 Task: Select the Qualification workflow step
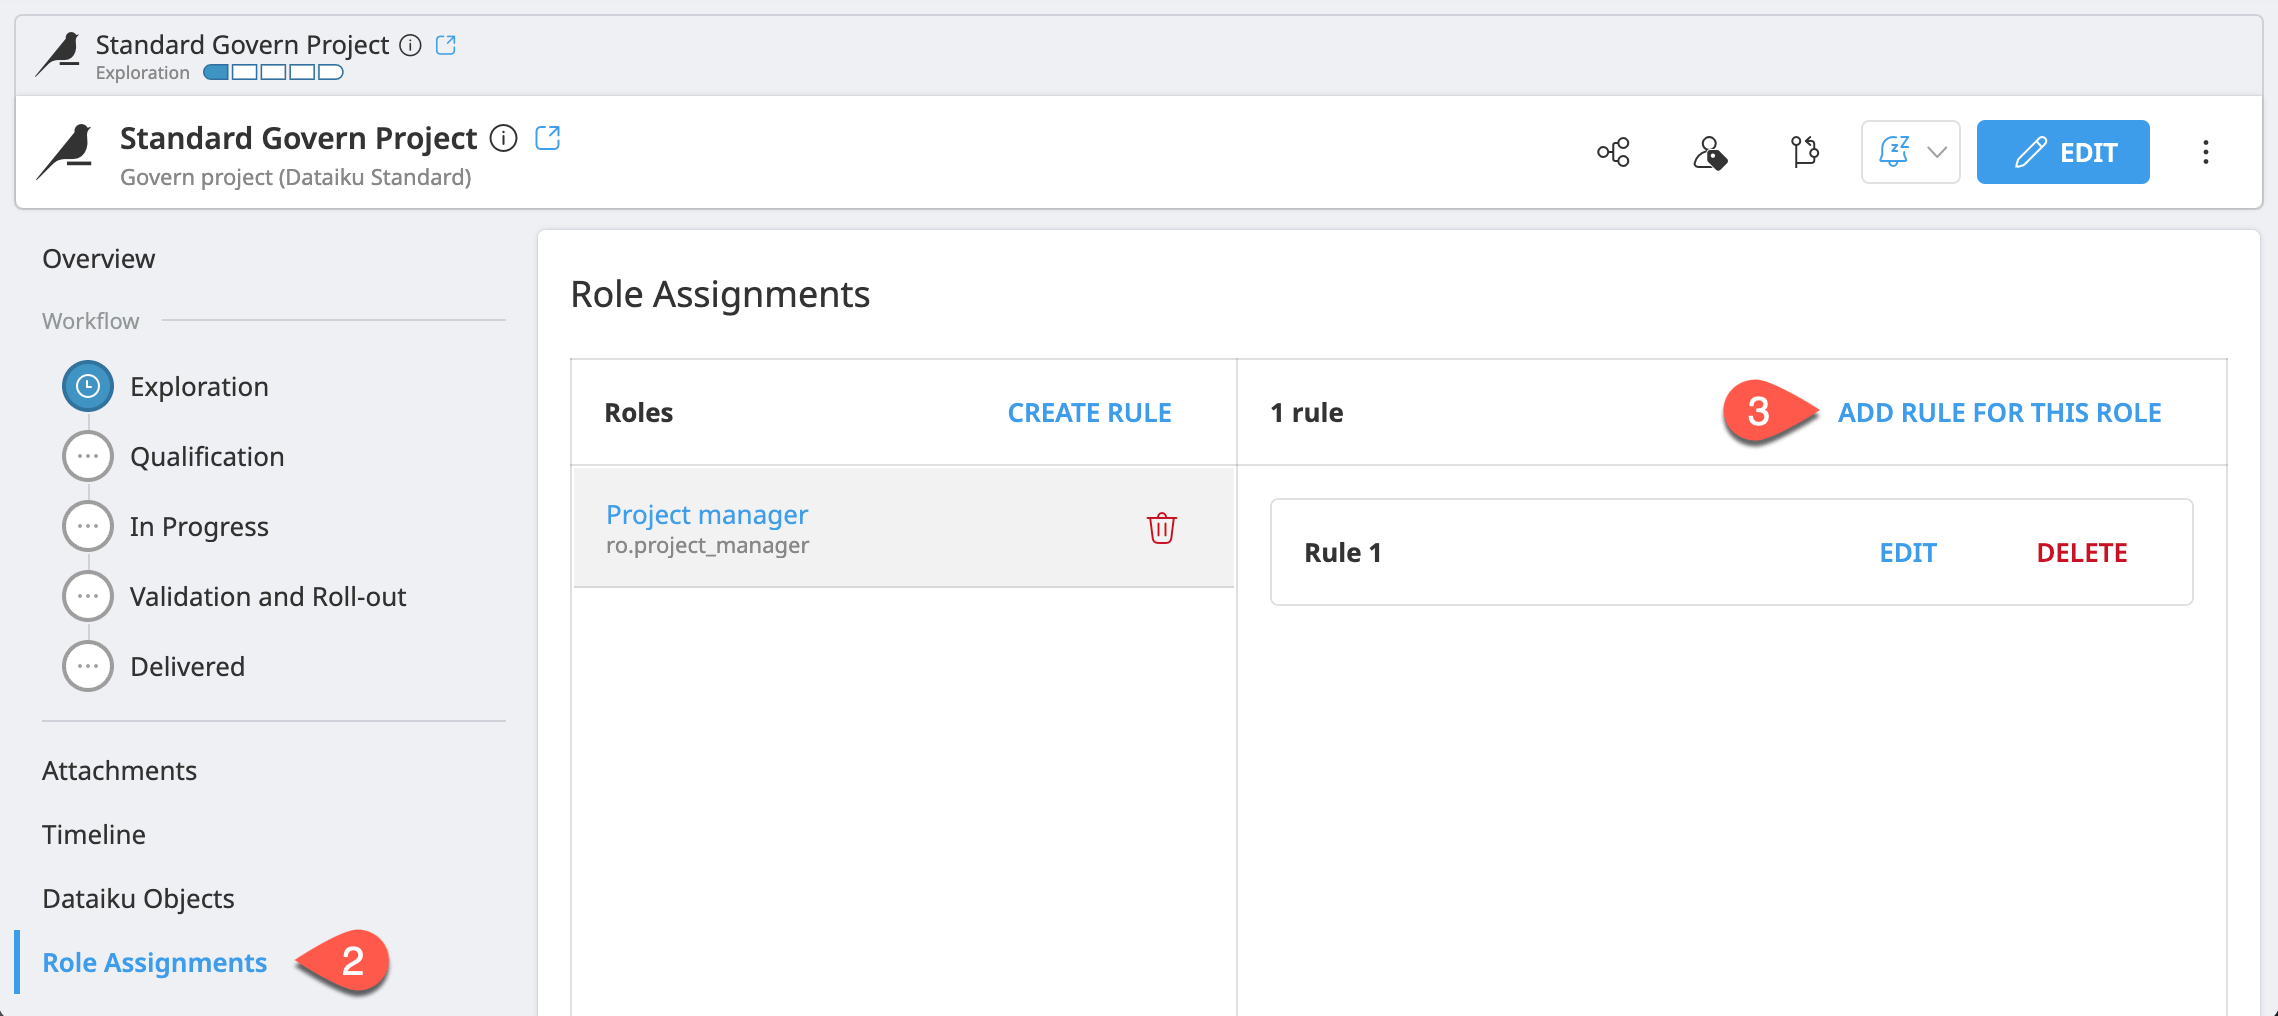pos(207,457)
